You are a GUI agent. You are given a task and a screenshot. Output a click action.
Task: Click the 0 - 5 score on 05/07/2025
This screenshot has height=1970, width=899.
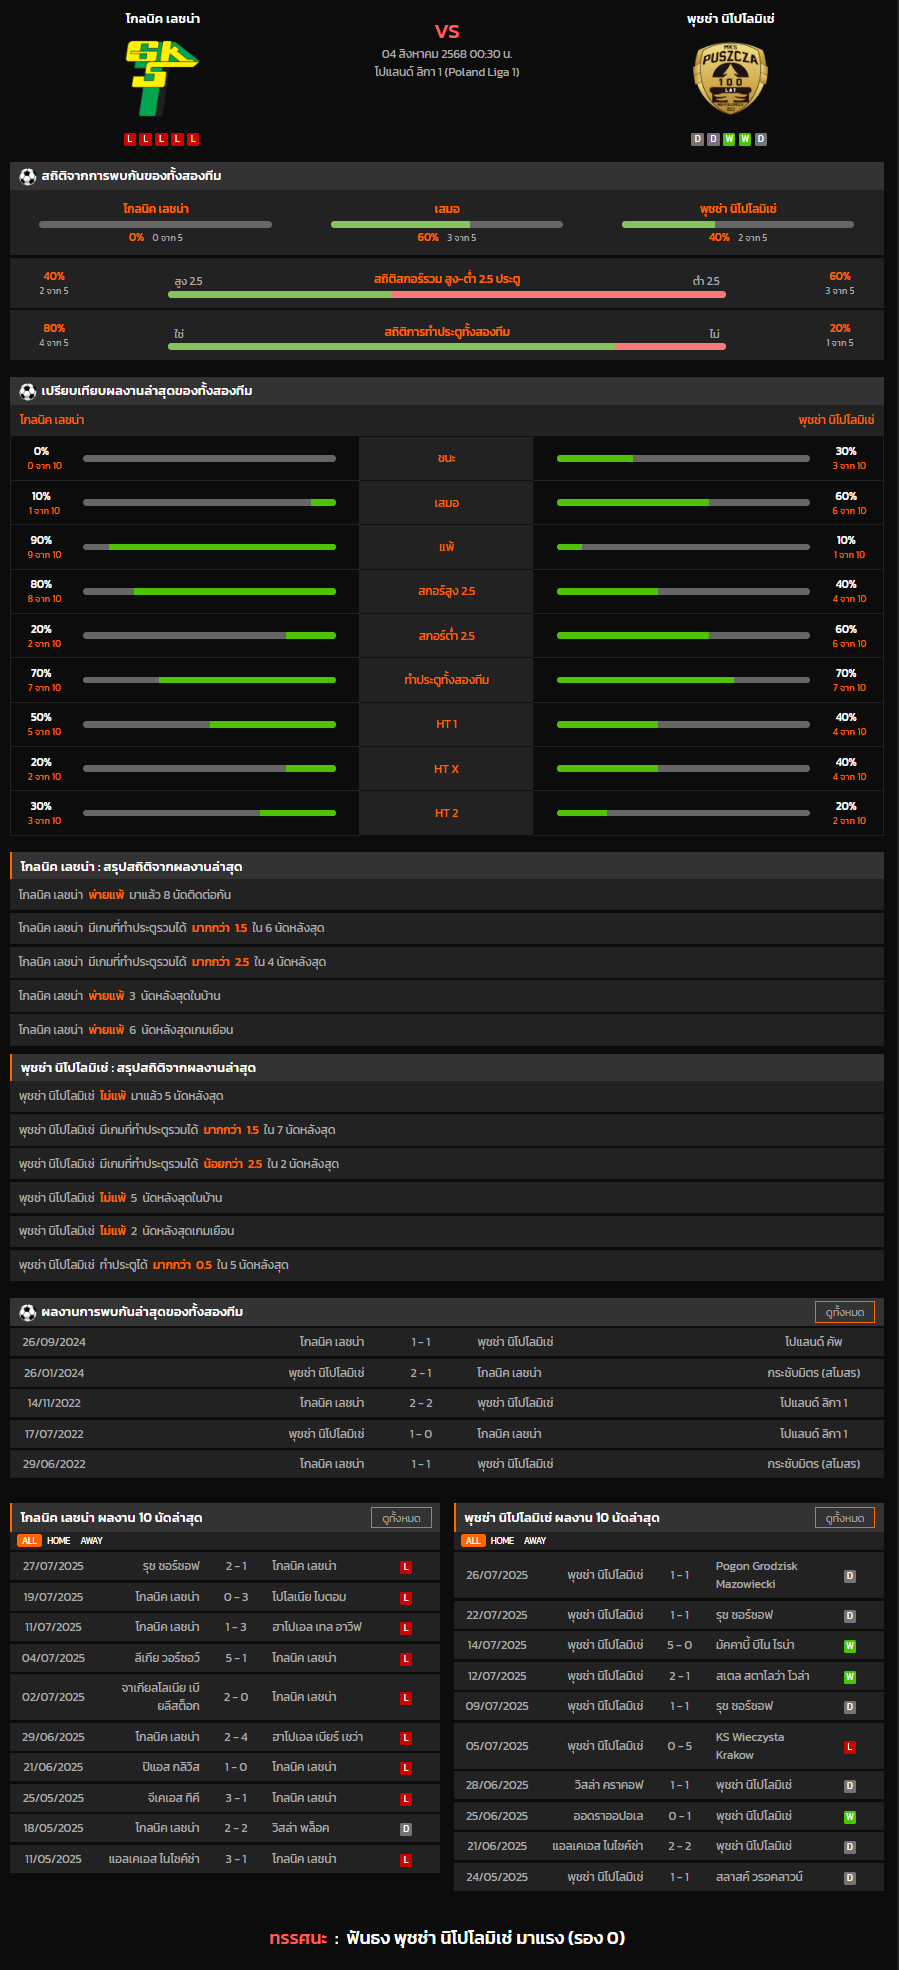click(680, 1746)
